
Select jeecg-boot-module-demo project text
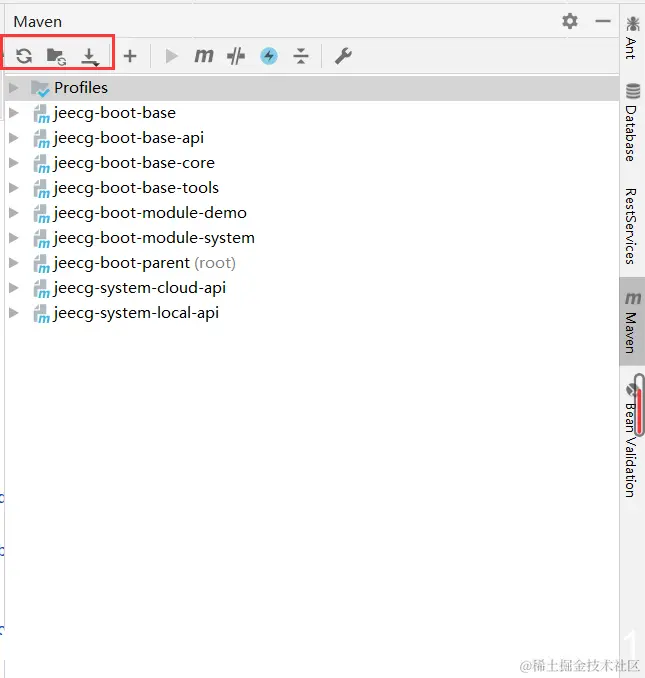click(x=150, y=213)
